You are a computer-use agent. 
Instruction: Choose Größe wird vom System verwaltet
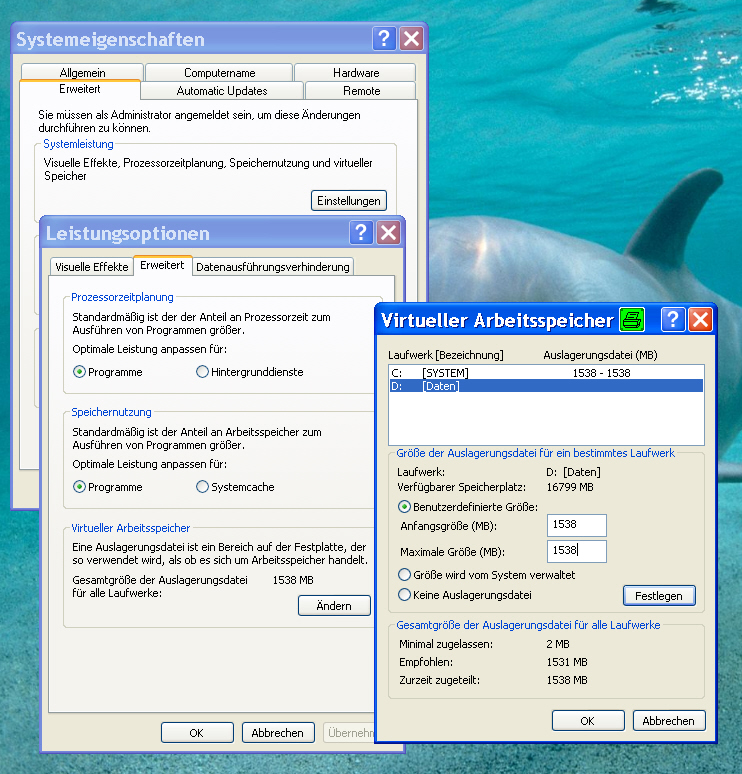click(404, 575)
